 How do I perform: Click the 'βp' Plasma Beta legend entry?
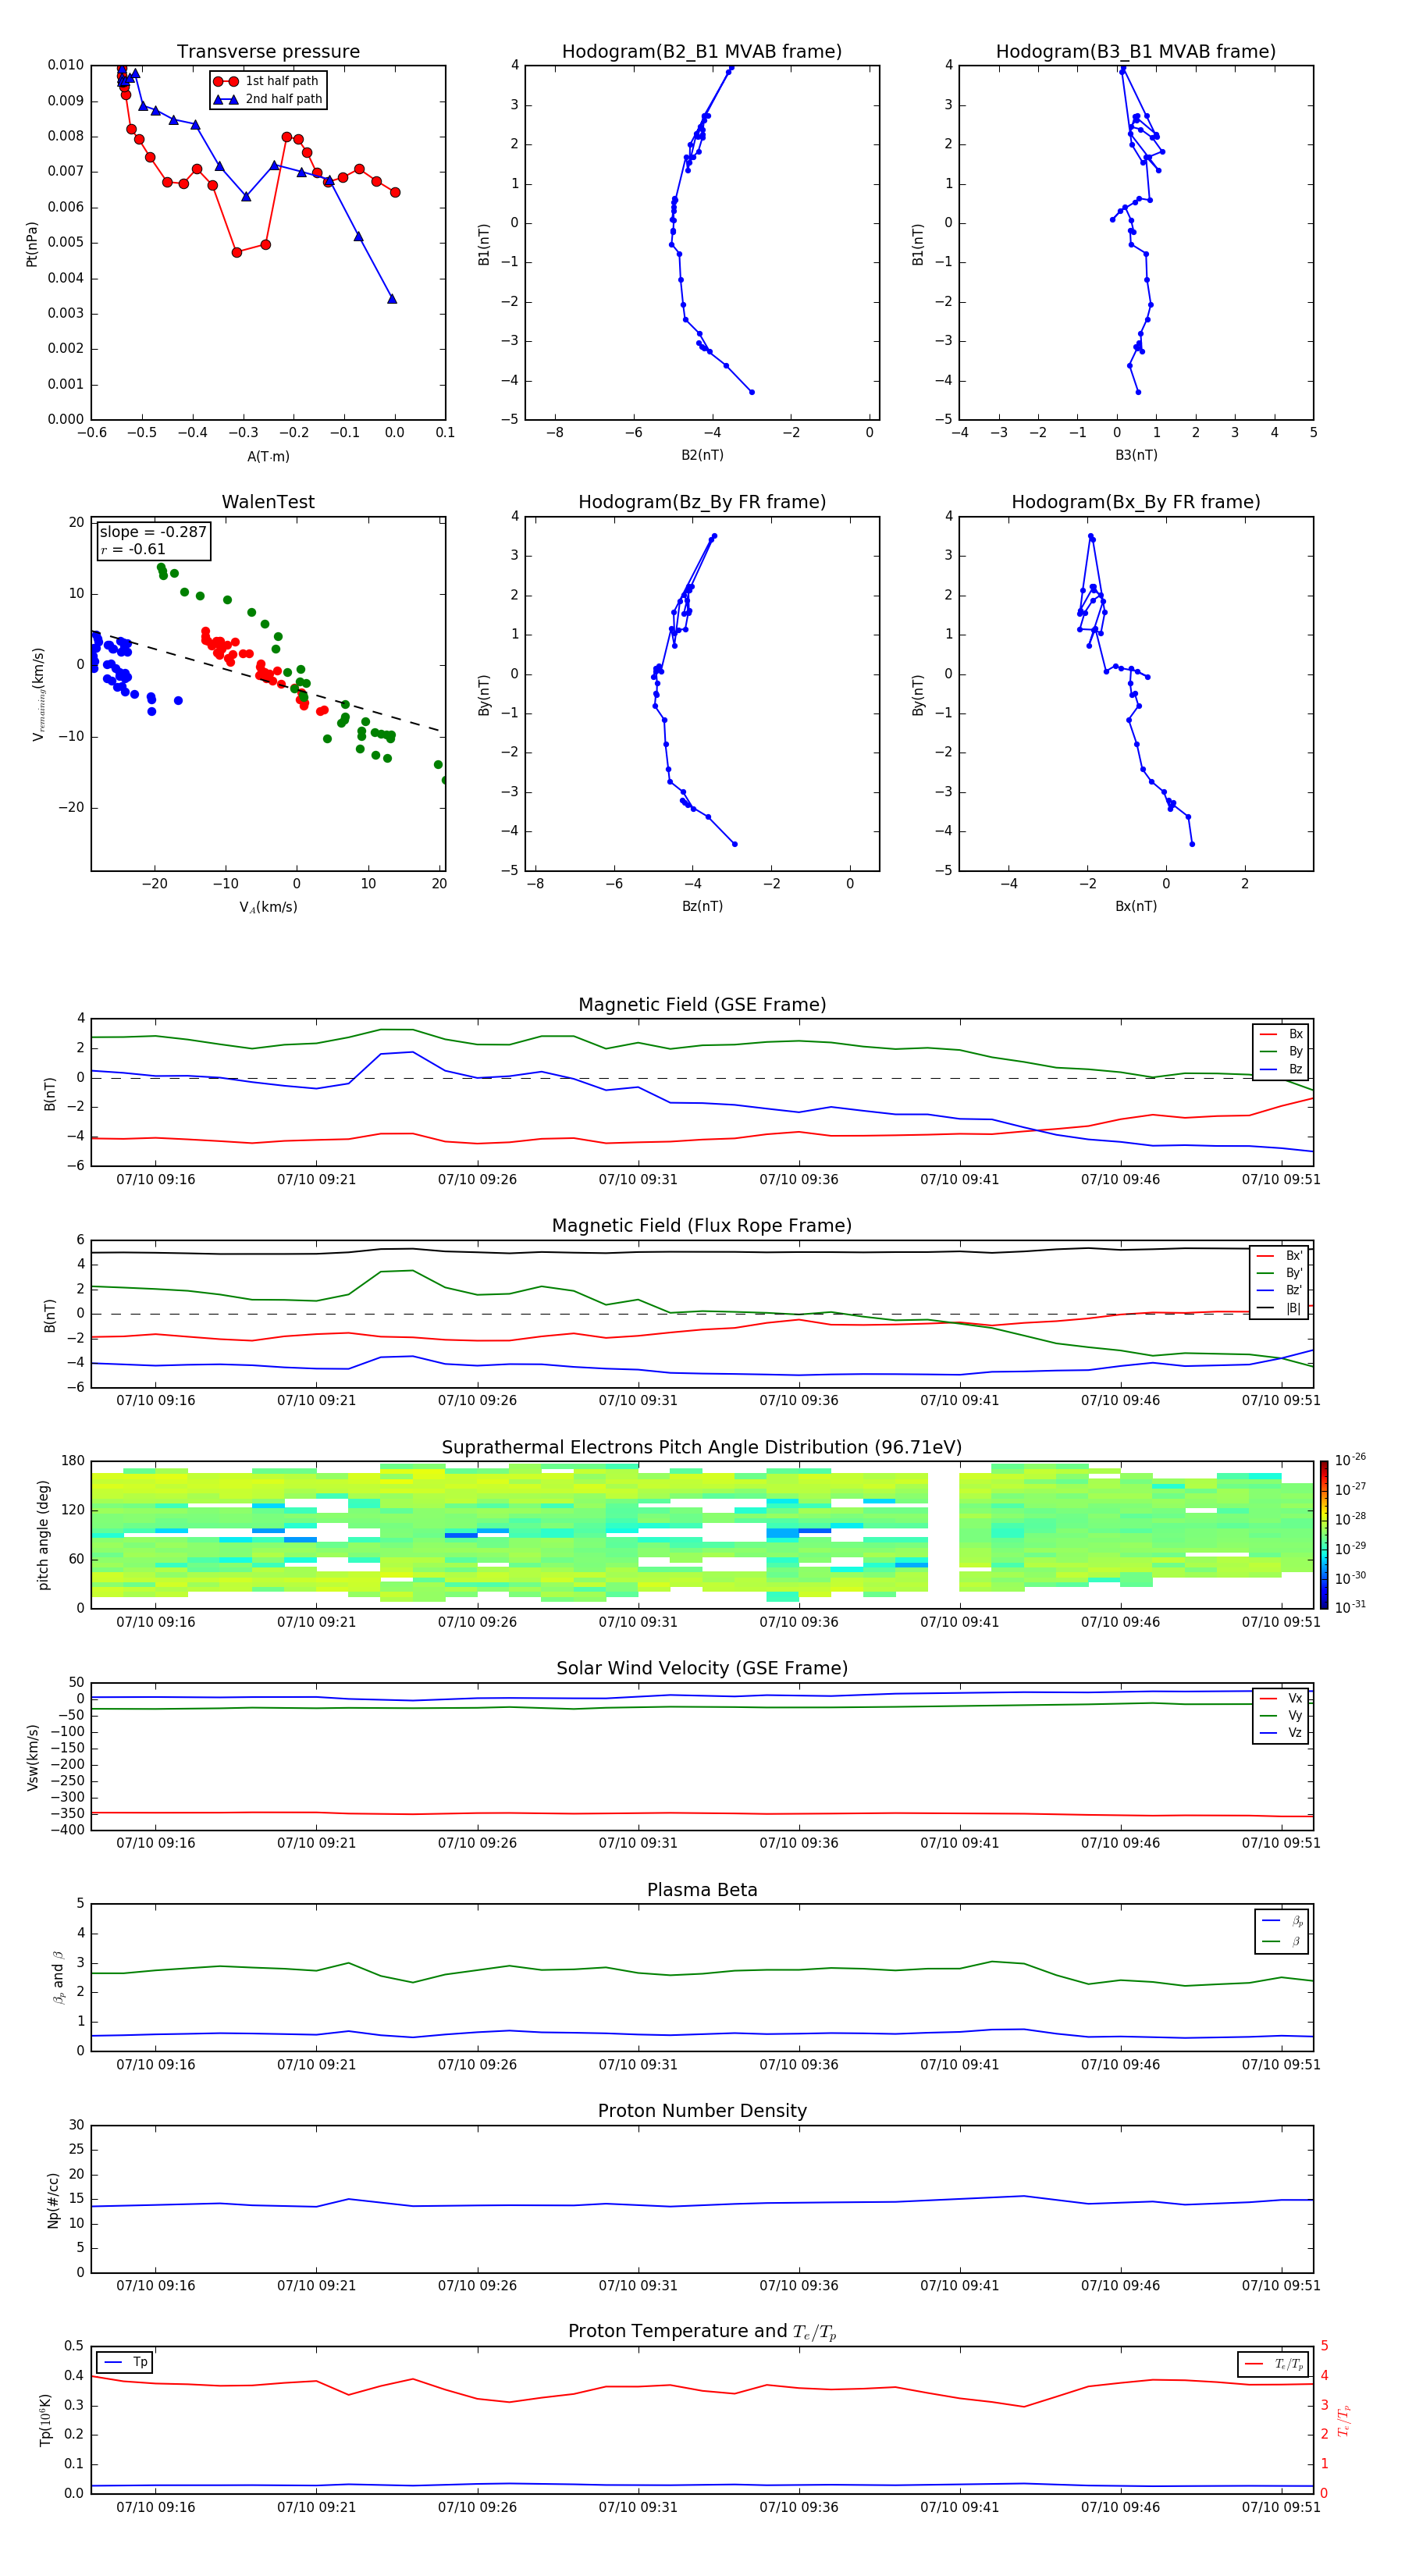(x=1283, y=1921)
